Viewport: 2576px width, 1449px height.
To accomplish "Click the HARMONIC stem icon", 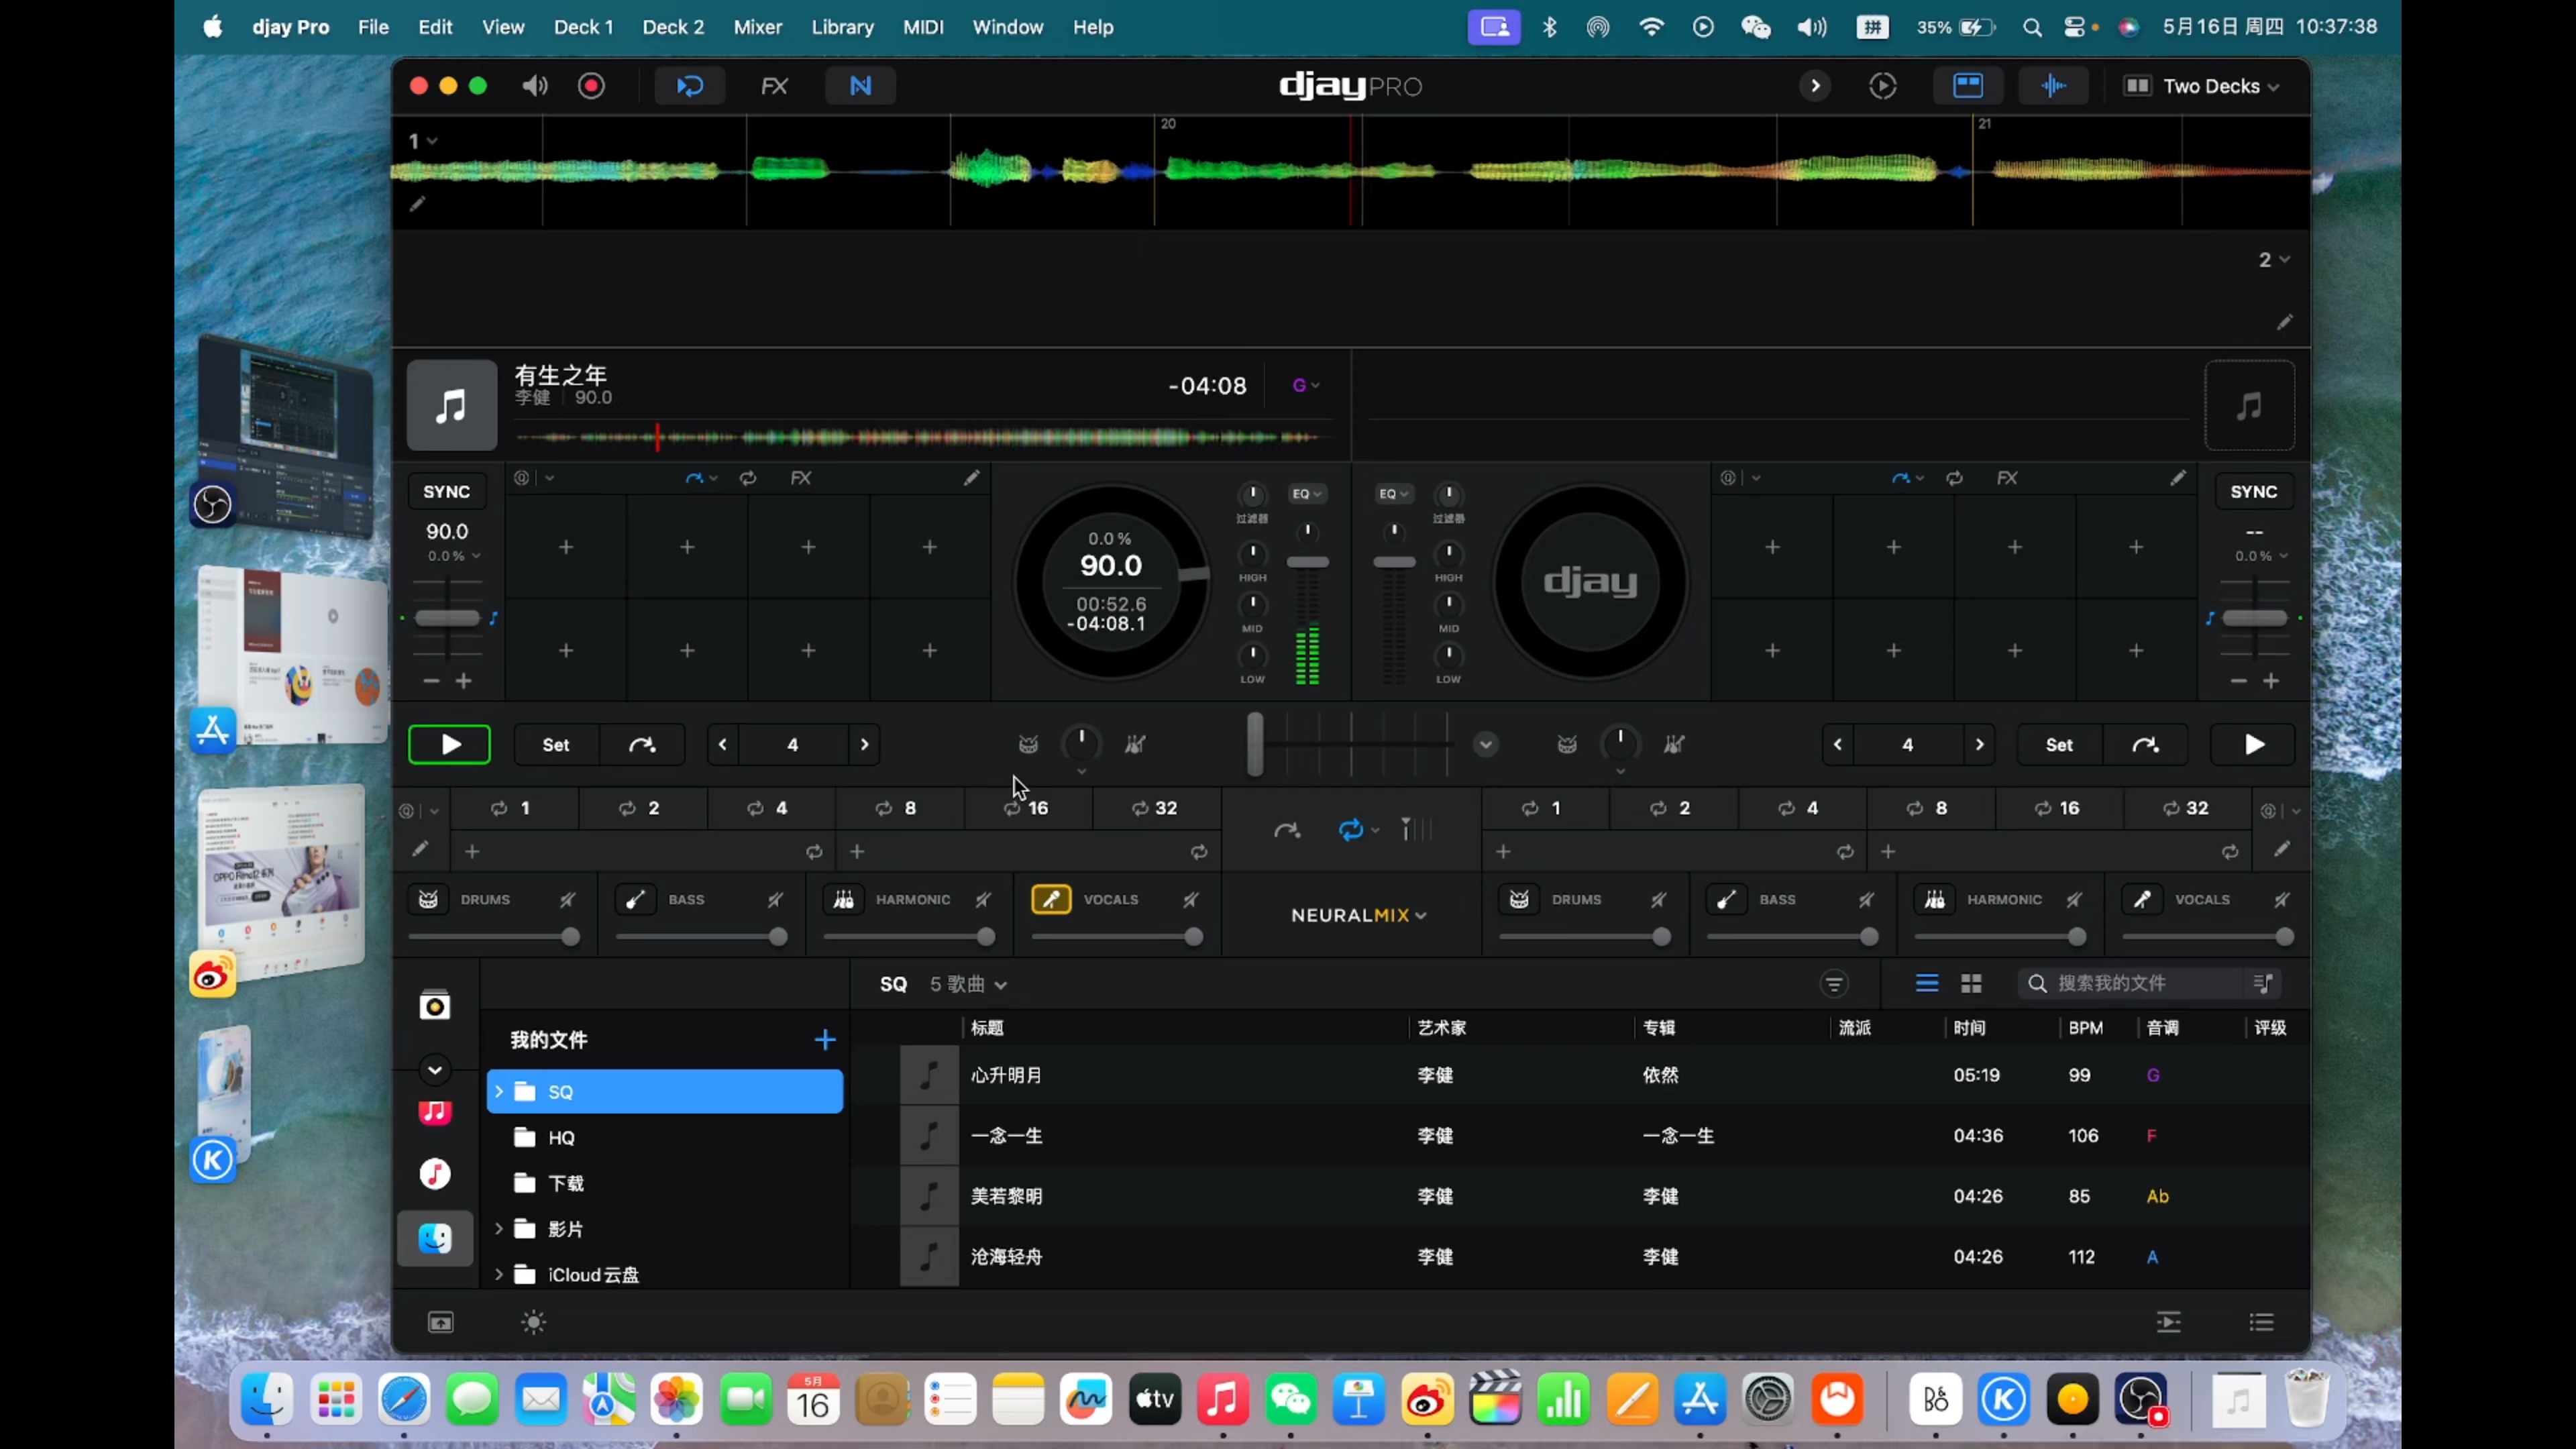I will coord(842,899).
